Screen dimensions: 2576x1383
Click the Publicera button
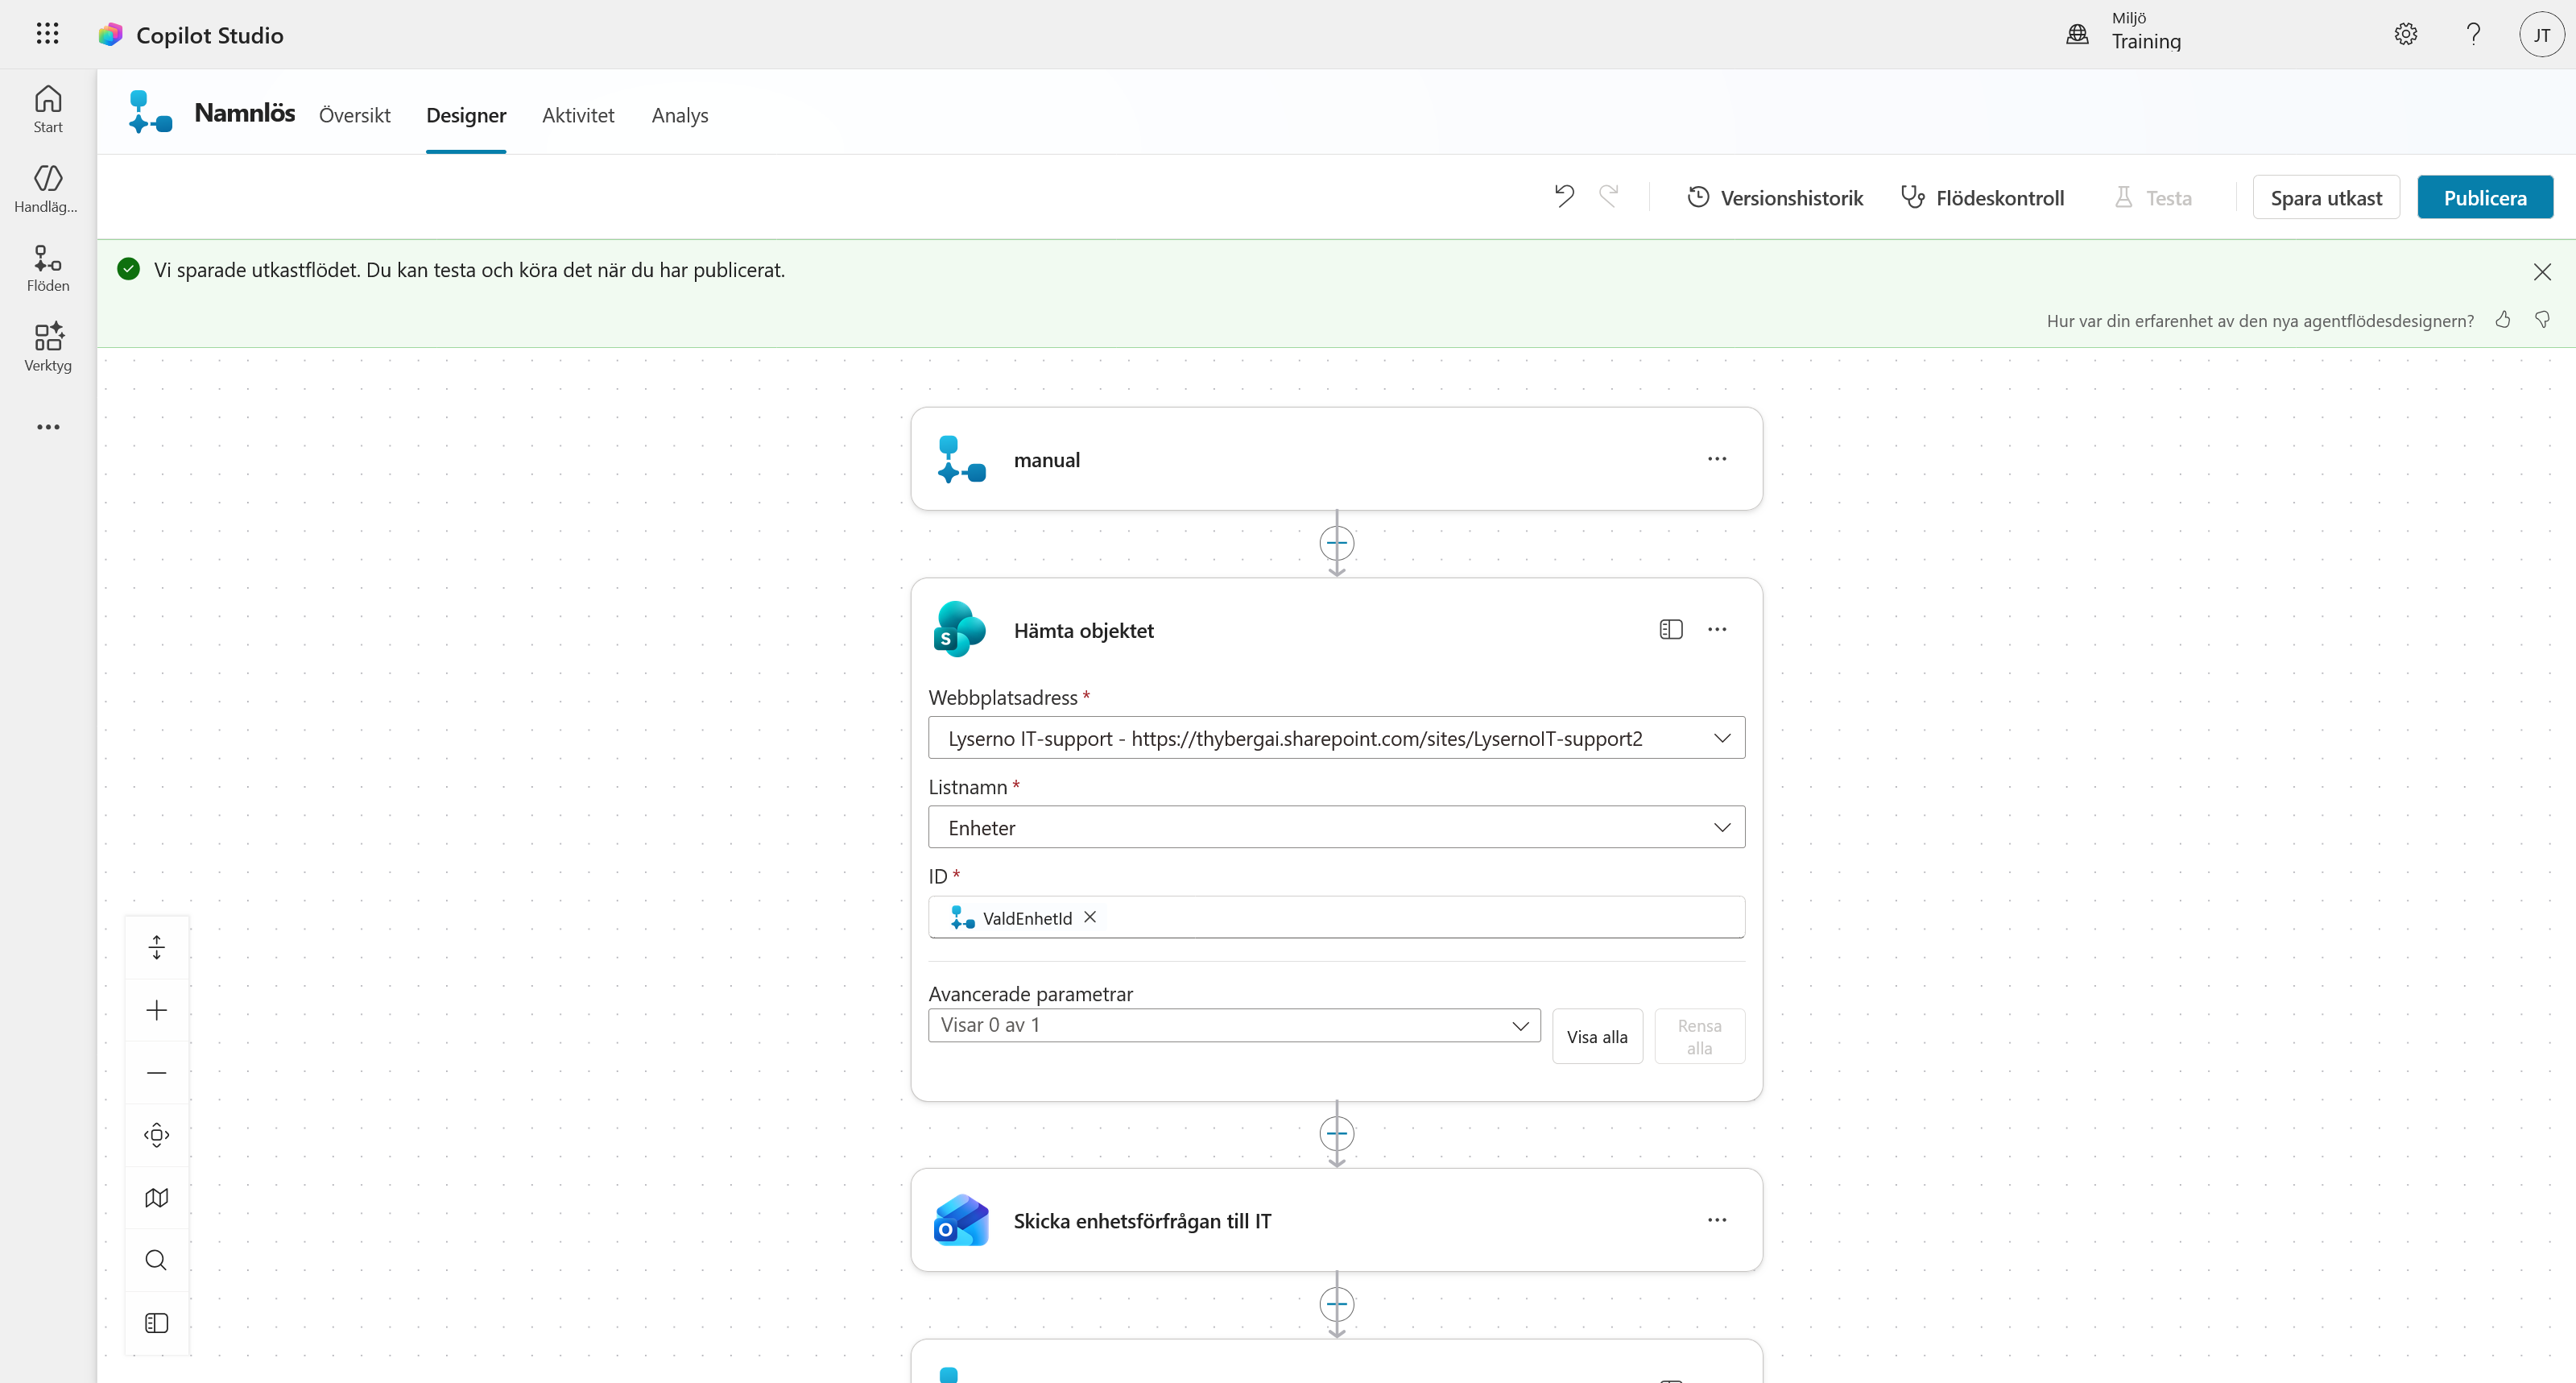click(x=2485, y=197)
